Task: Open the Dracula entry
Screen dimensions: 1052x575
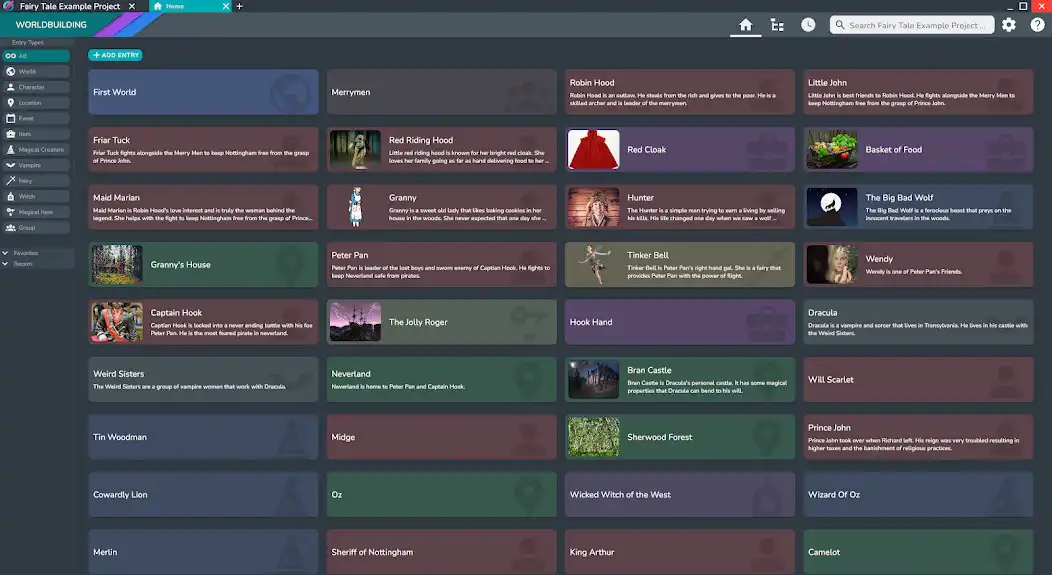Action: 918,322
